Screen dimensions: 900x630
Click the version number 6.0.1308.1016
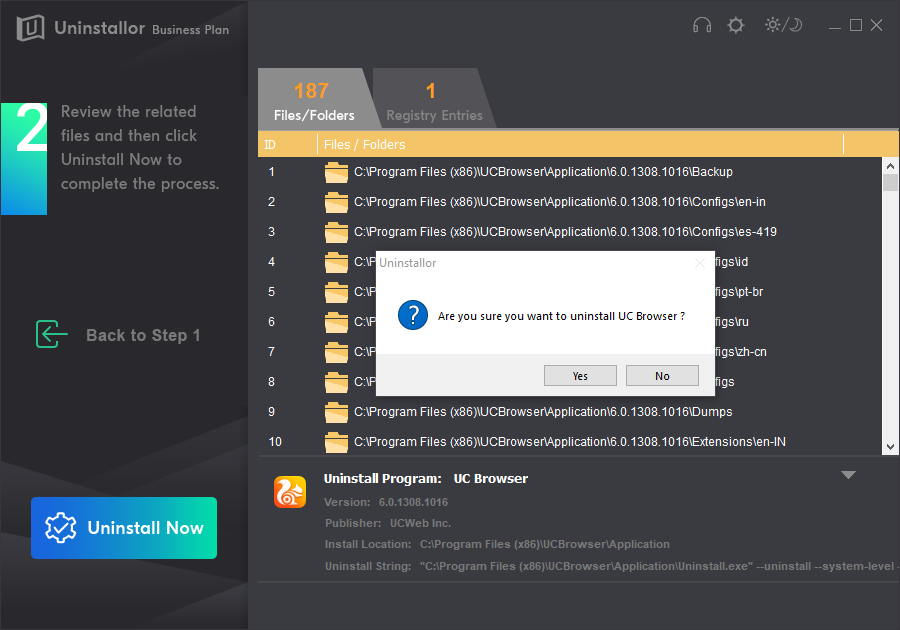(x=413, y=502)
